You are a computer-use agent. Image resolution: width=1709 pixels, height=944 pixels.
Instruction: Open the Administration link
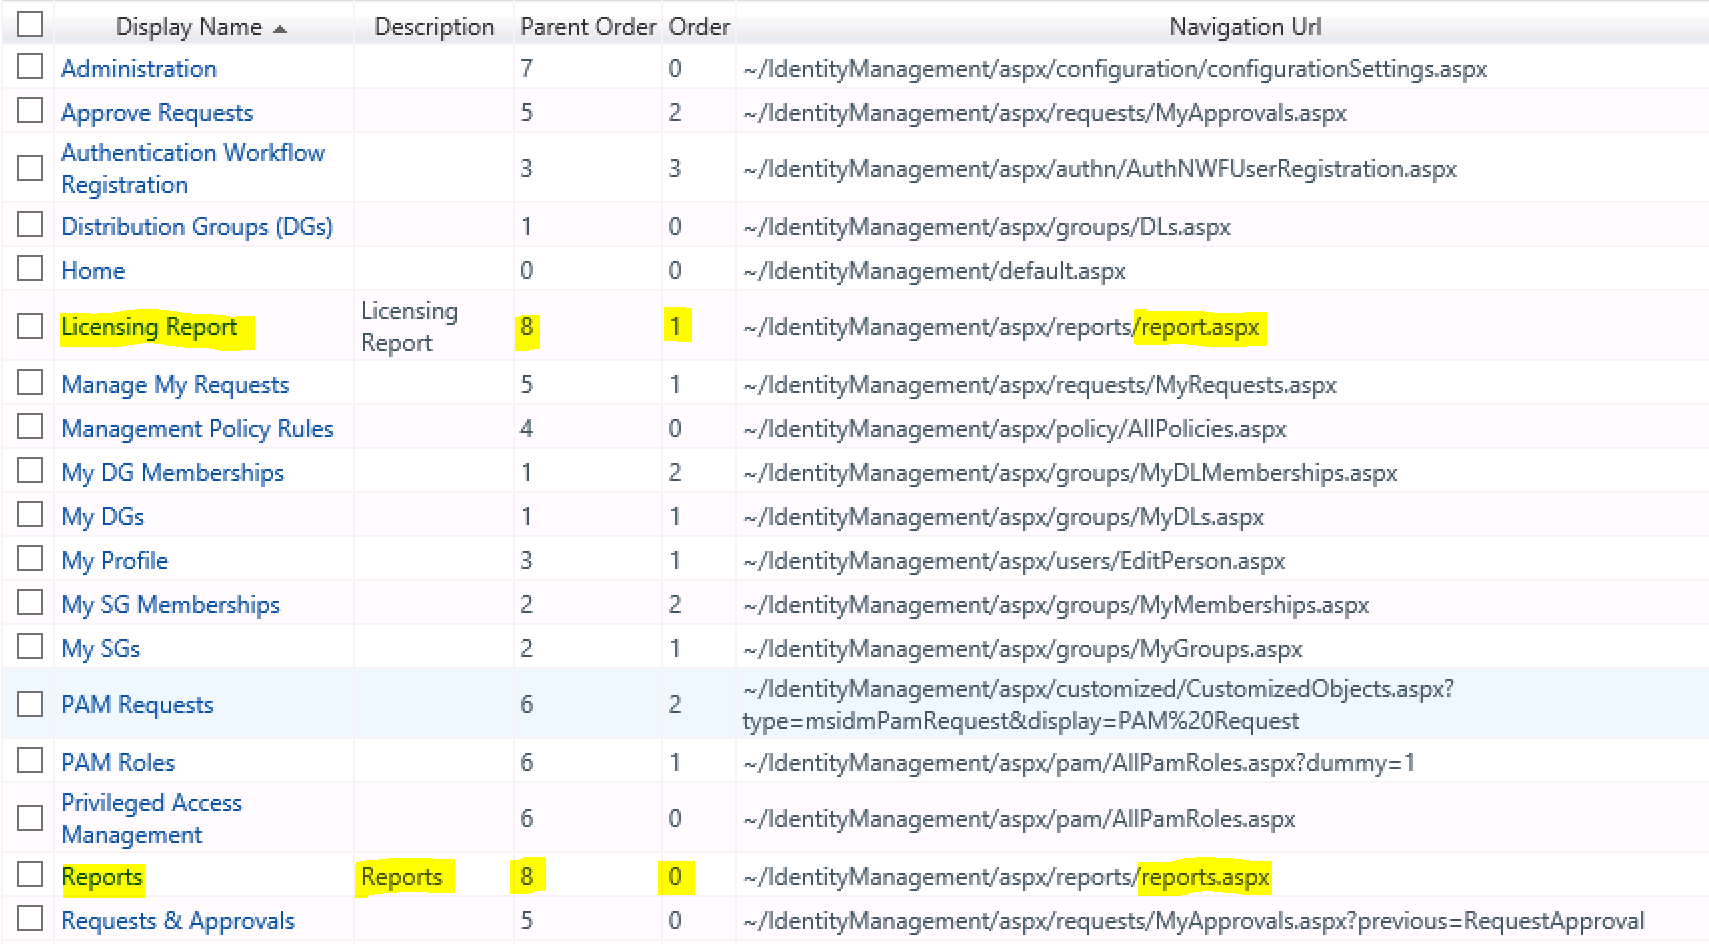(x=139, y=69)
